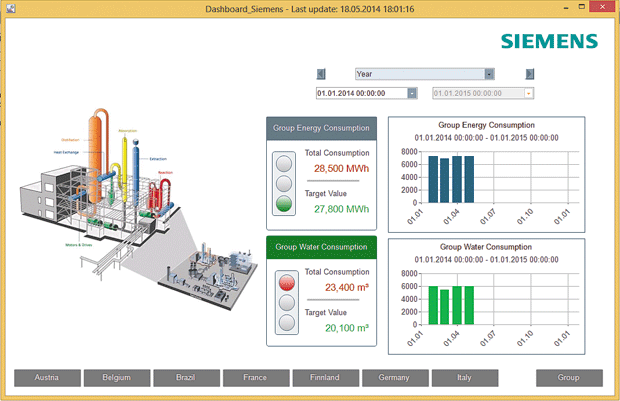The image size is (620, 401).
Task: Click the application icon in title bar
Action: point(11,8)
